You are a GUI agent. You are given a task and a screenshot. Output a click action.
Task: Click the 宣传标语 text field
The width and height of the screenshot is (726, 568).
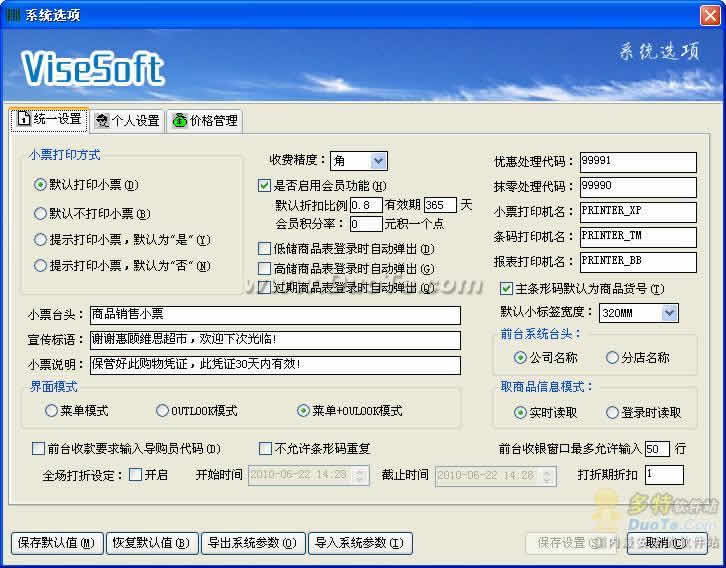(x=275, y=340)
